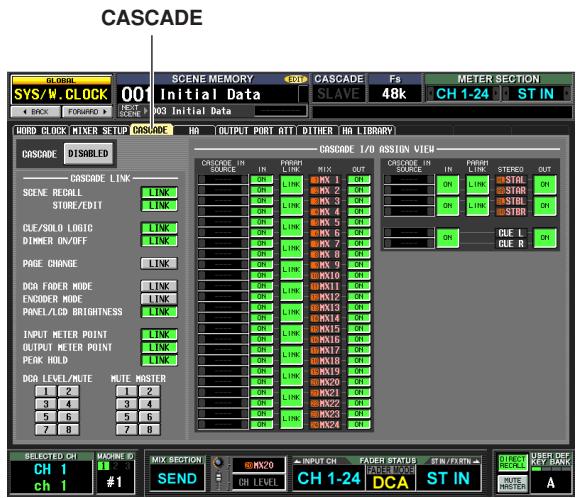Toggle PARAM LINK for MX23/24 pair
This screenshot has width=576, height=498.
pyautogui.click(x=291, y=419)
